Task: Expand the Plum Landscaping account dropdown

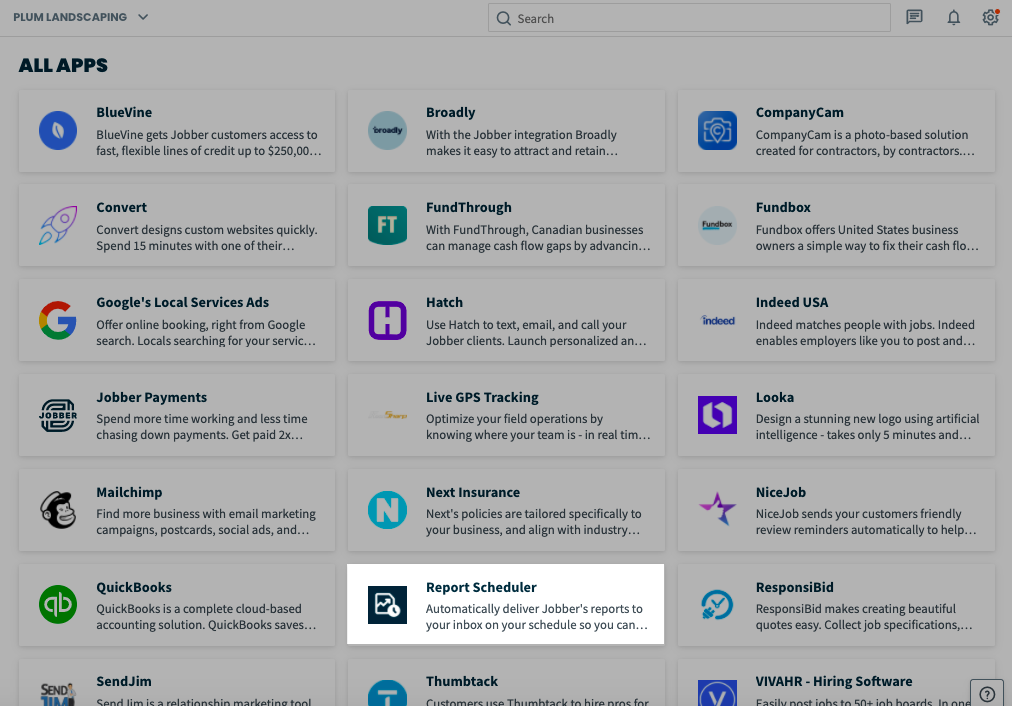Action: tap(80, 17)
